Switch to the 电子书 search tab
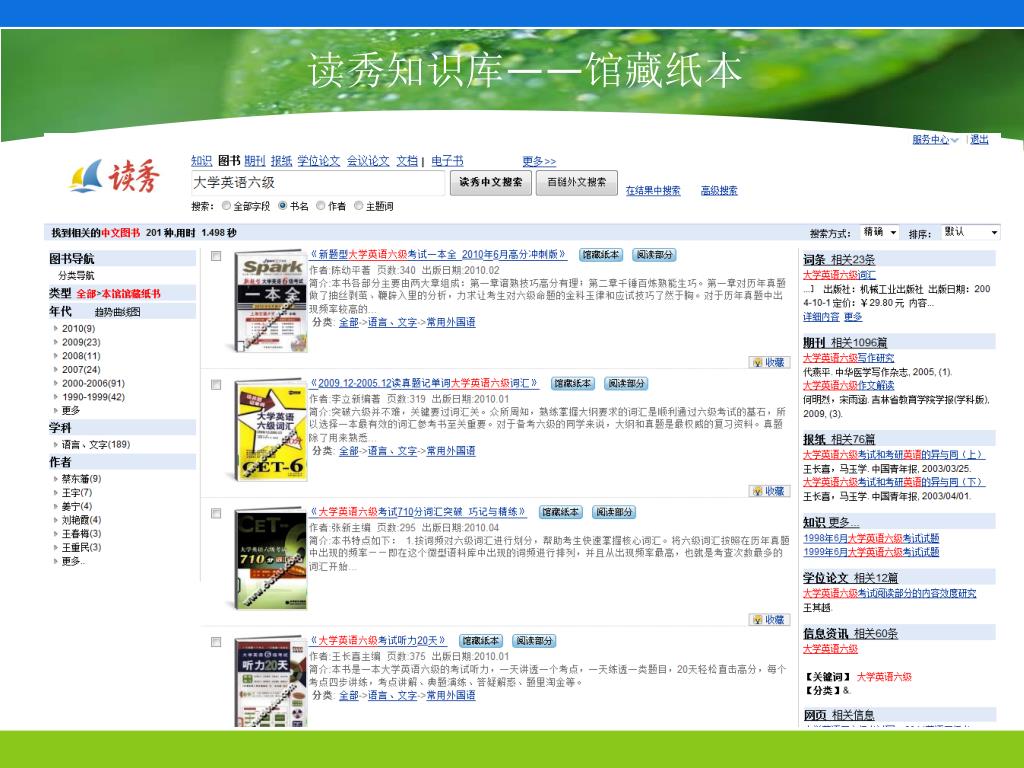Screen dimensions: 1024x768 point(447,161)
